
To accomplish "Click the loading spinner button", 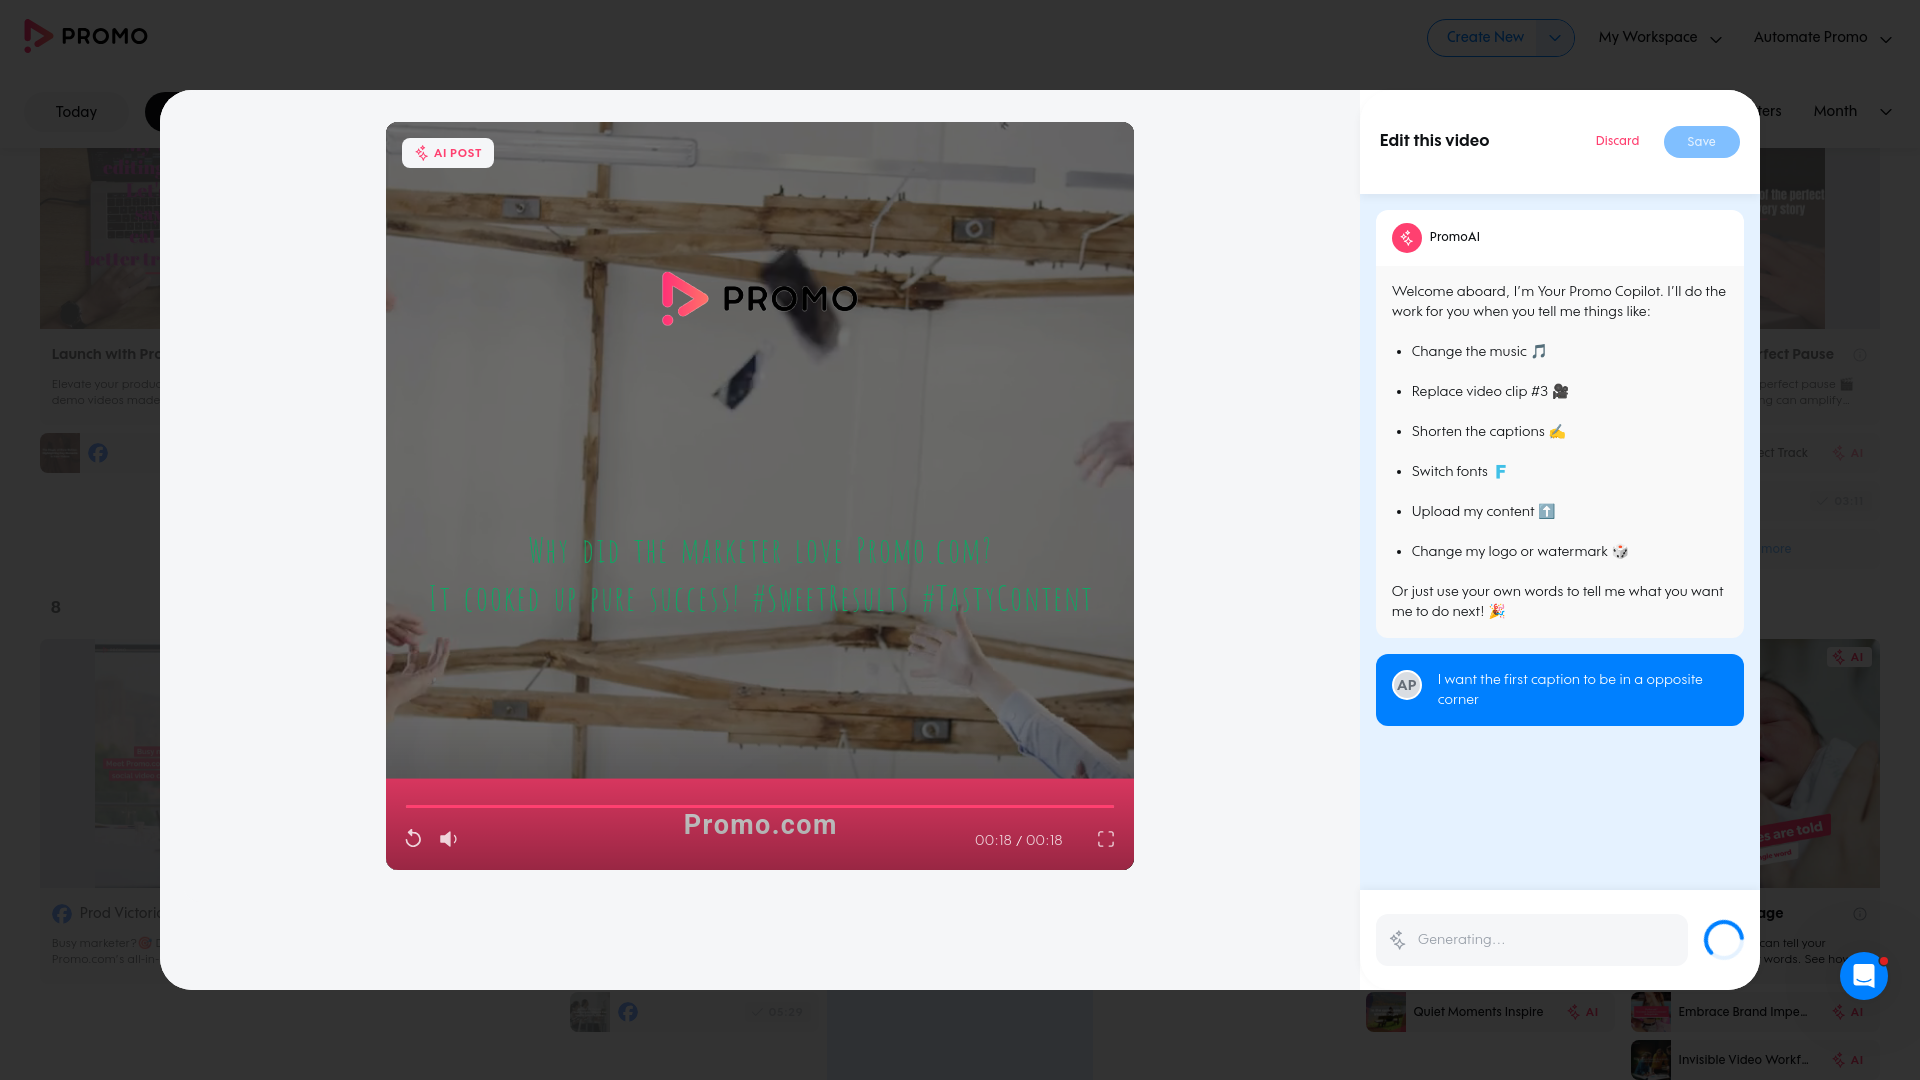I will coord(1724,940).
